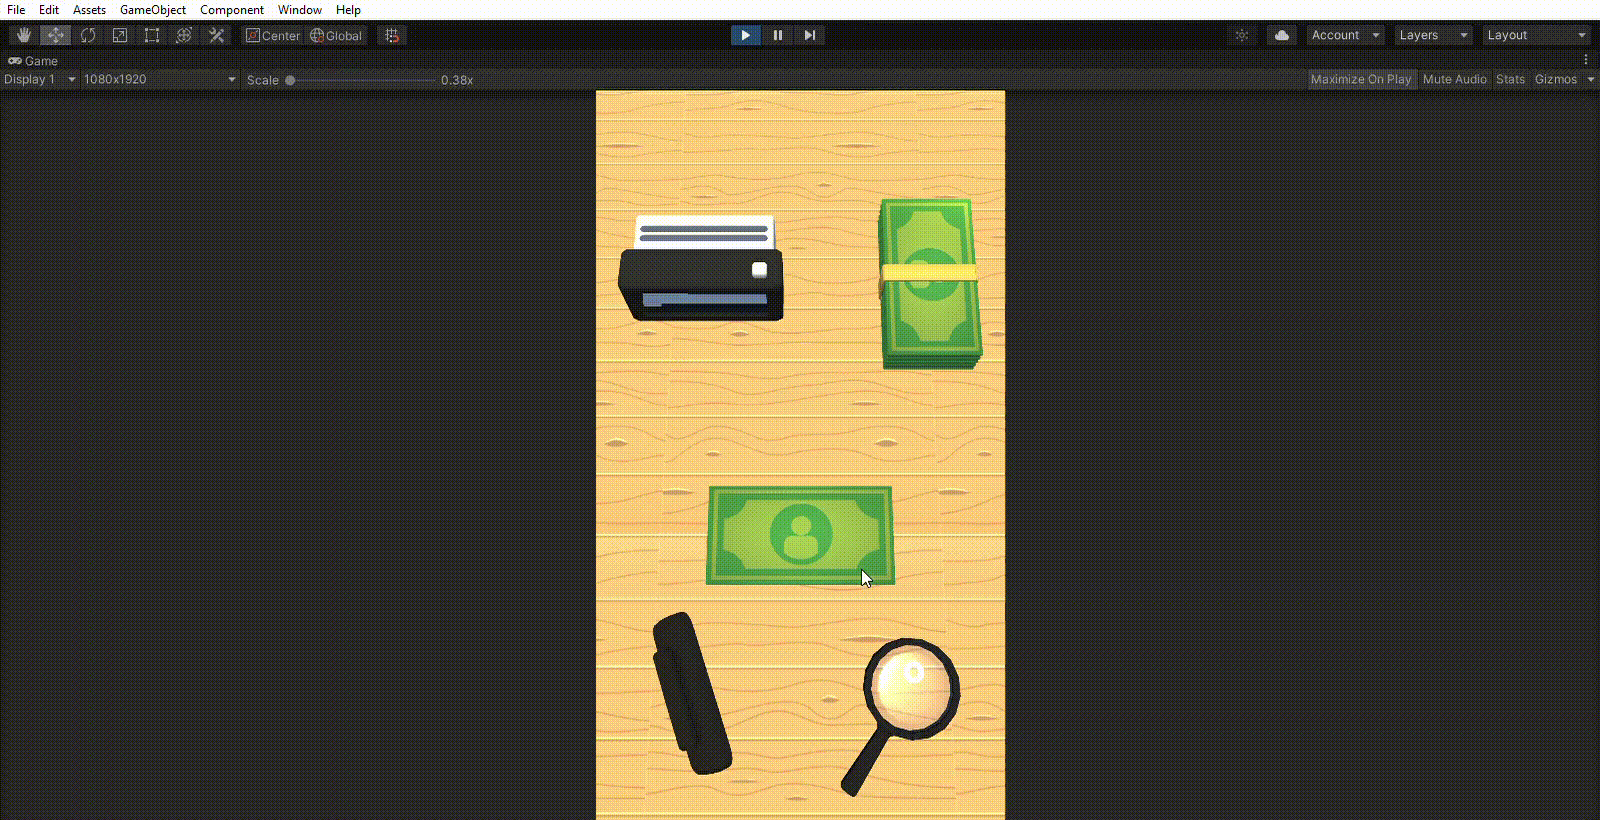The width and height of the screenshot is (1600, 820).
Task: Open collab sun icon
Action: pyautogui.click(x=1242, y=35)
